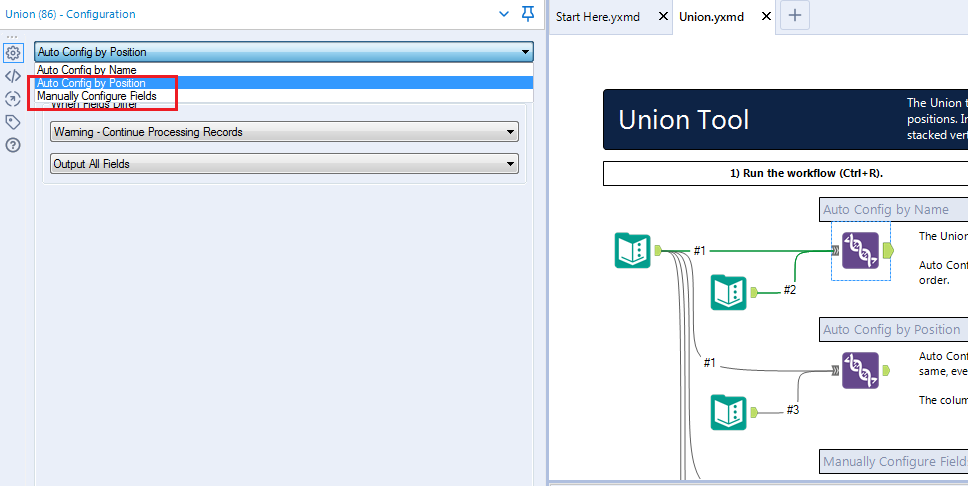The width and height of the screenshot is (968, 486).
Task: Click the Union (86) - Configuration title
Action: 70,14
